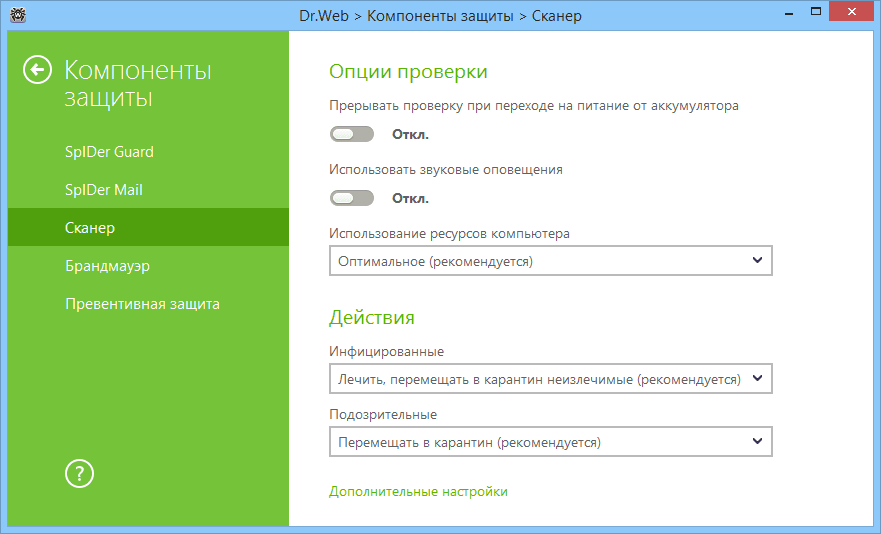The image size is (881, 534).
Task: Go back using the circled arrow icon
Action: click(38, 70)
